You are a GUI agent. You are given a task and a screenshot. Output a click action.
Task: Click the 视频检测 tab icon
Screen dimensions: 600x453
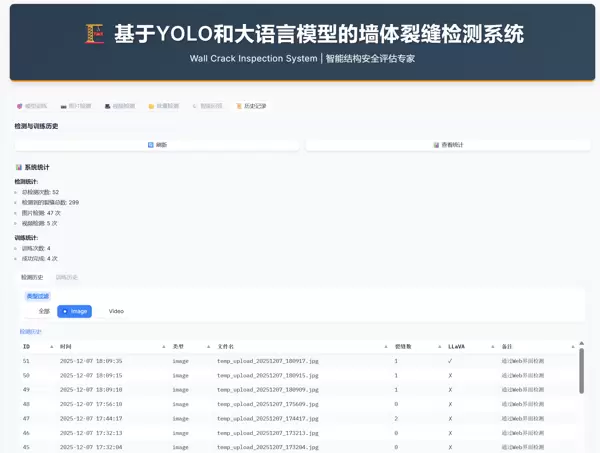(108, 105)
